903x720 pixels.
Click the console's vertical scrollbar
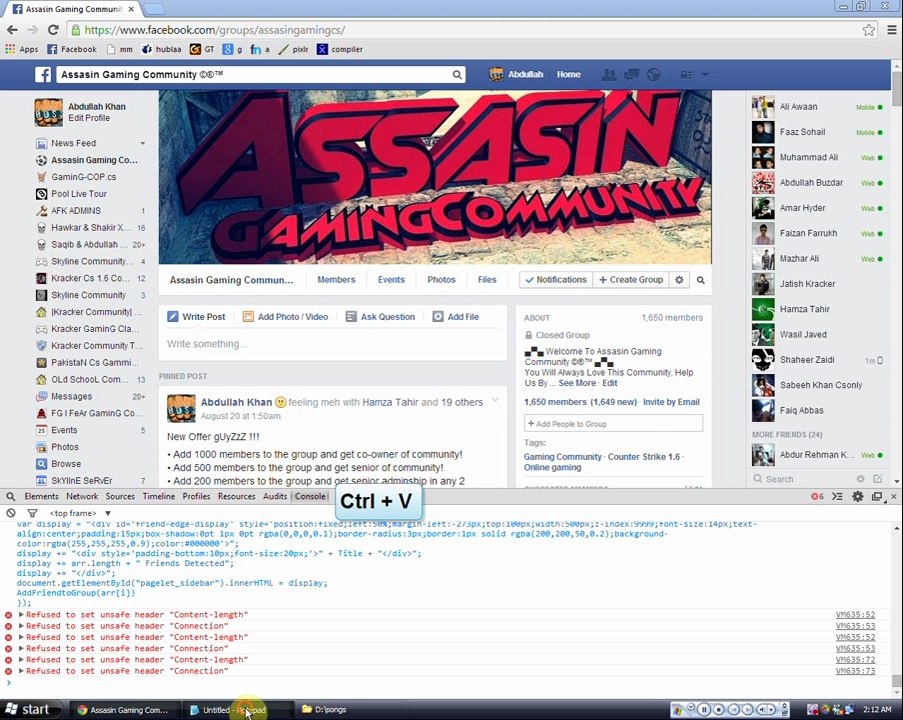point(897,681)
